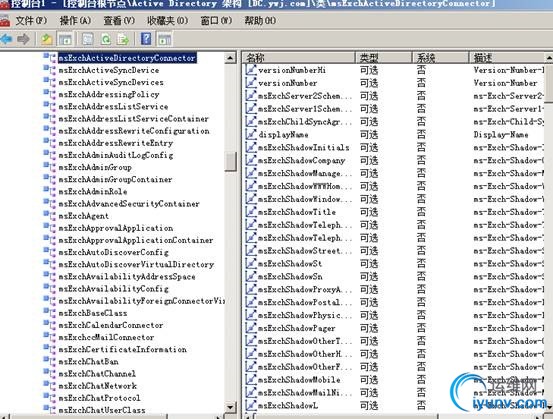Toggle the action pane toolbar icon

(164, 39)
